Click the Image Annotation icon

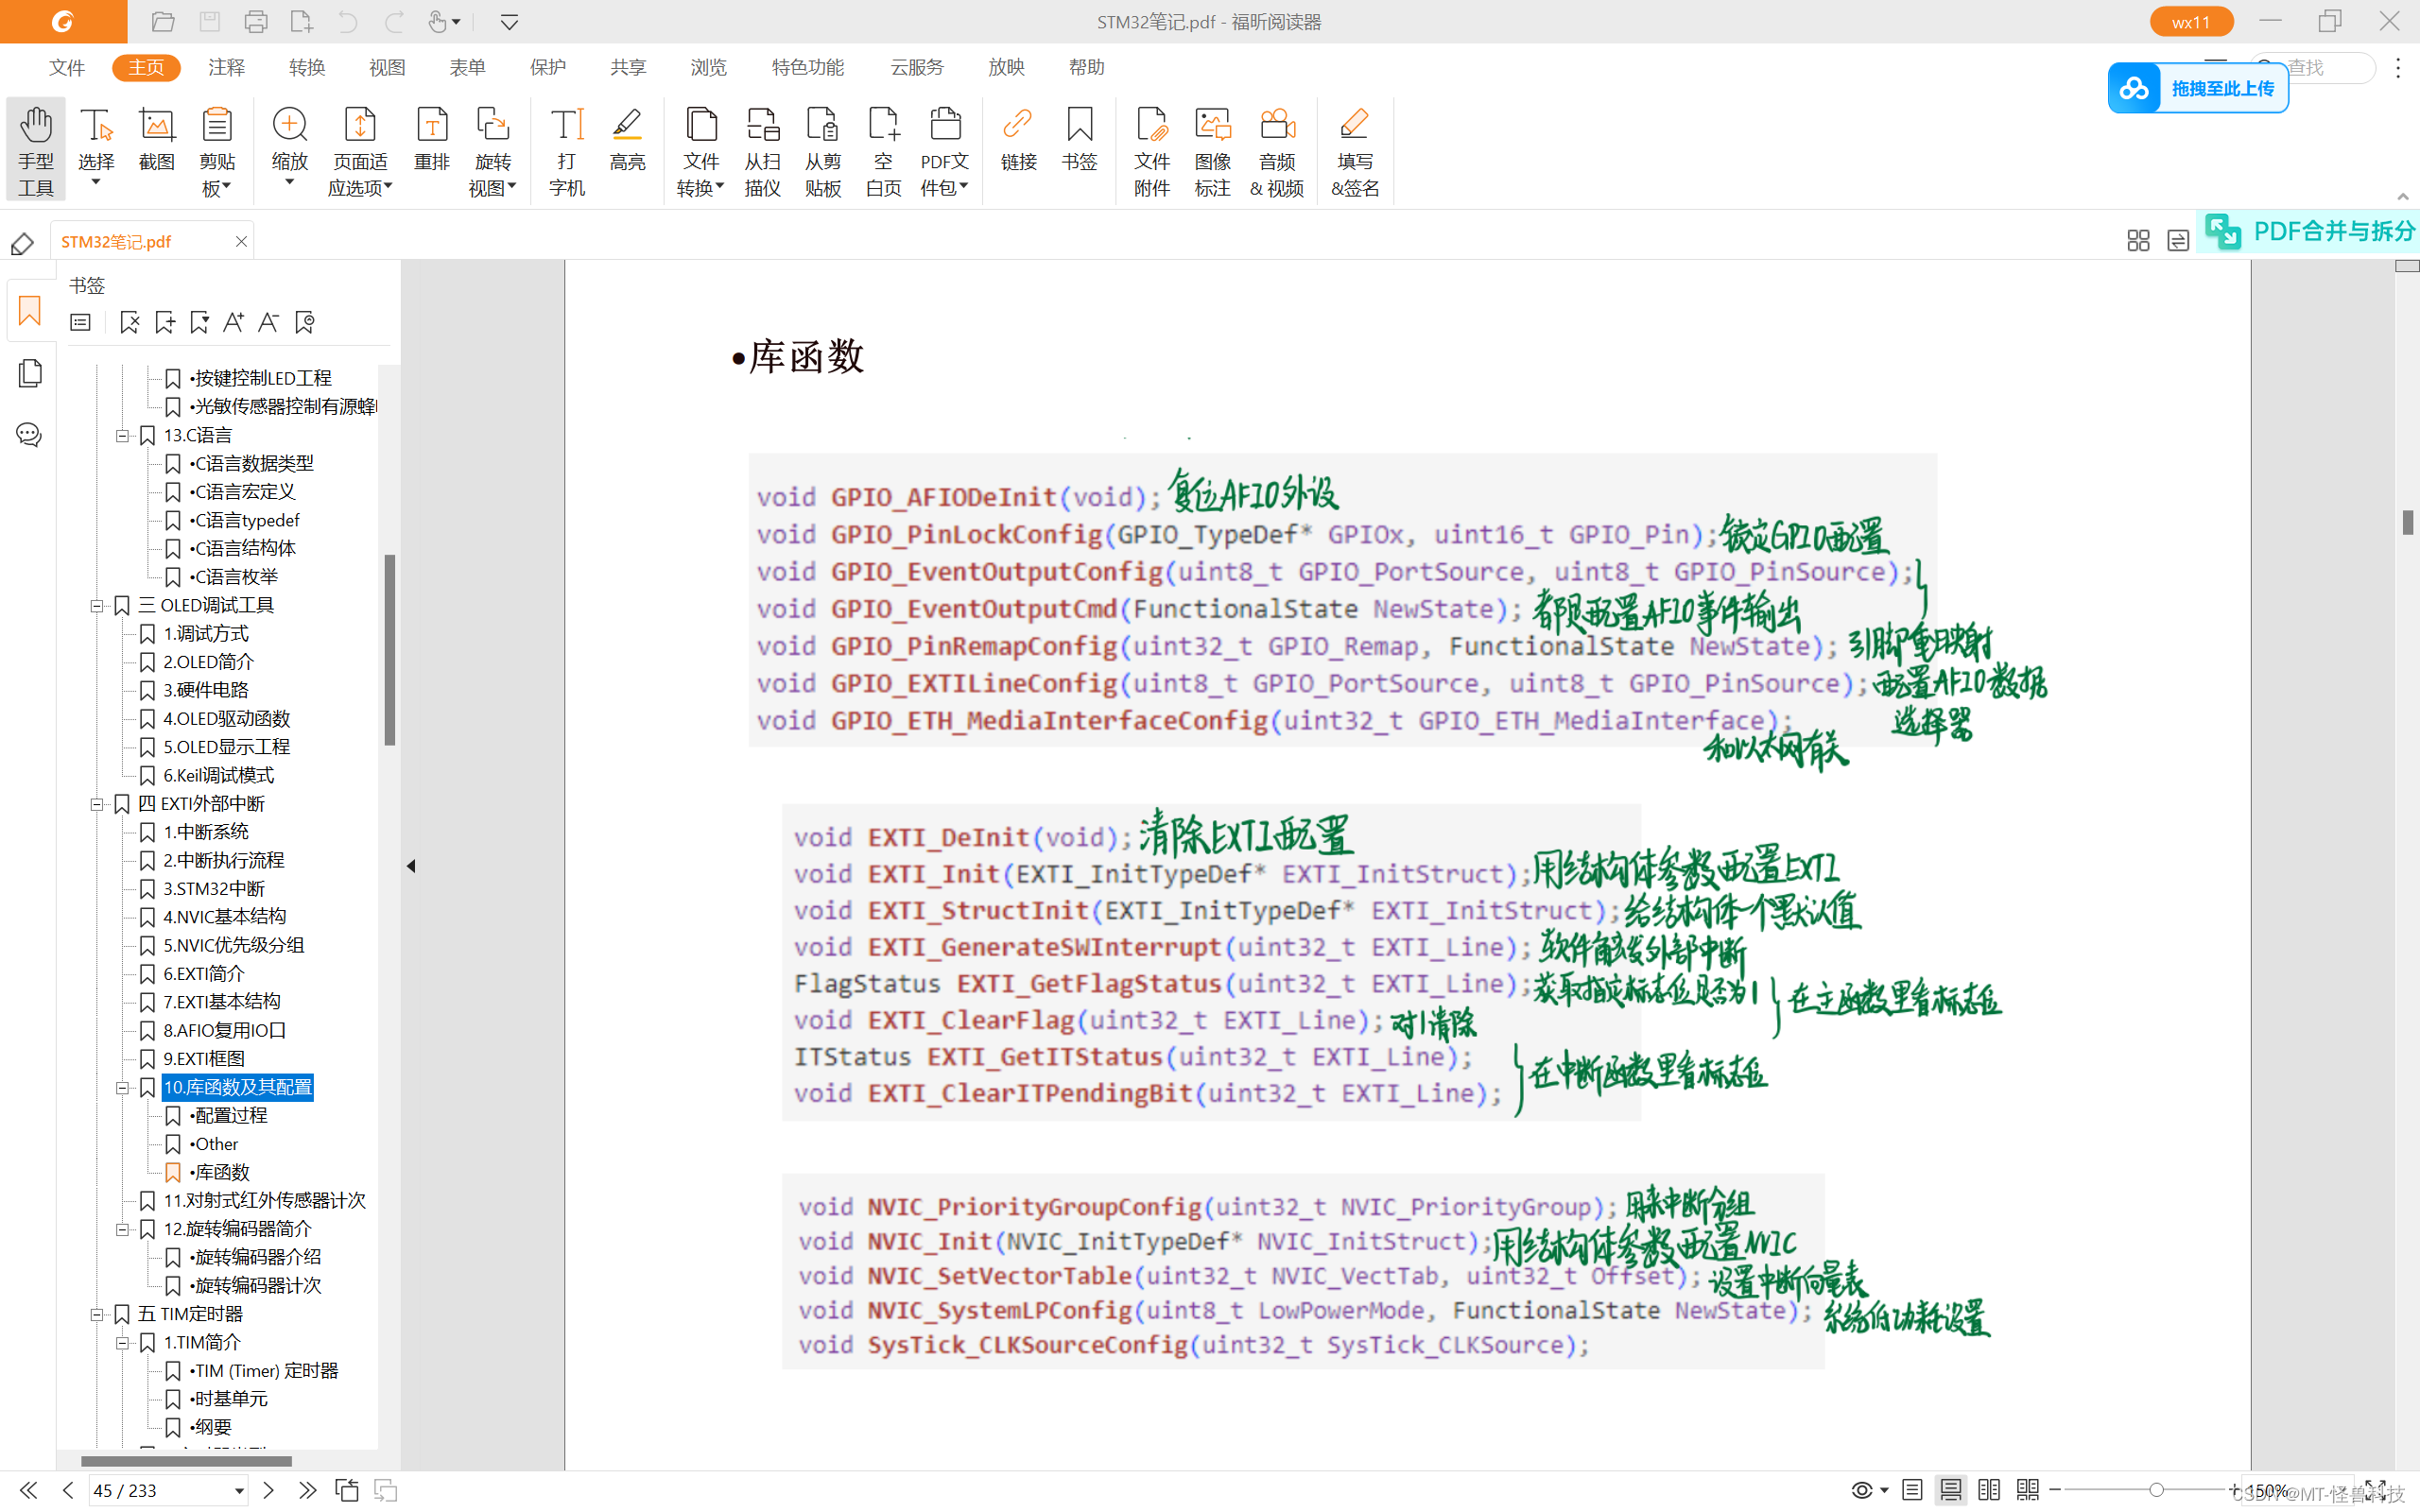(1212, 150)
